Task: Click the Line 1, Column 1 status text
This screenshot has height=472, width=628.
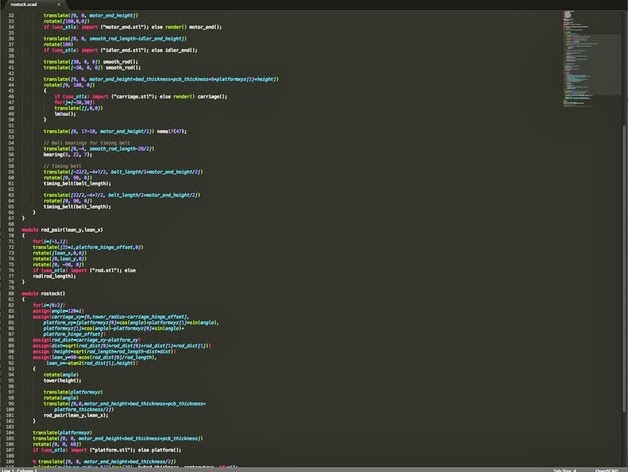Action: tap(19, 470)
